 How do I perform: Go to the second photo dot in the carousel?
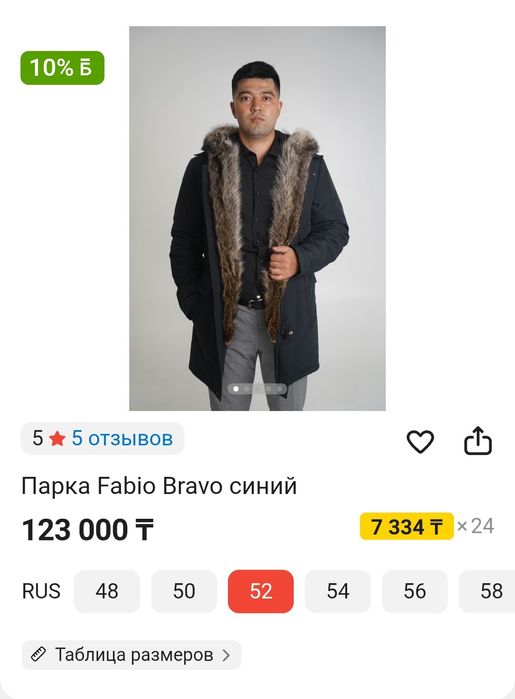pos(247,389)
